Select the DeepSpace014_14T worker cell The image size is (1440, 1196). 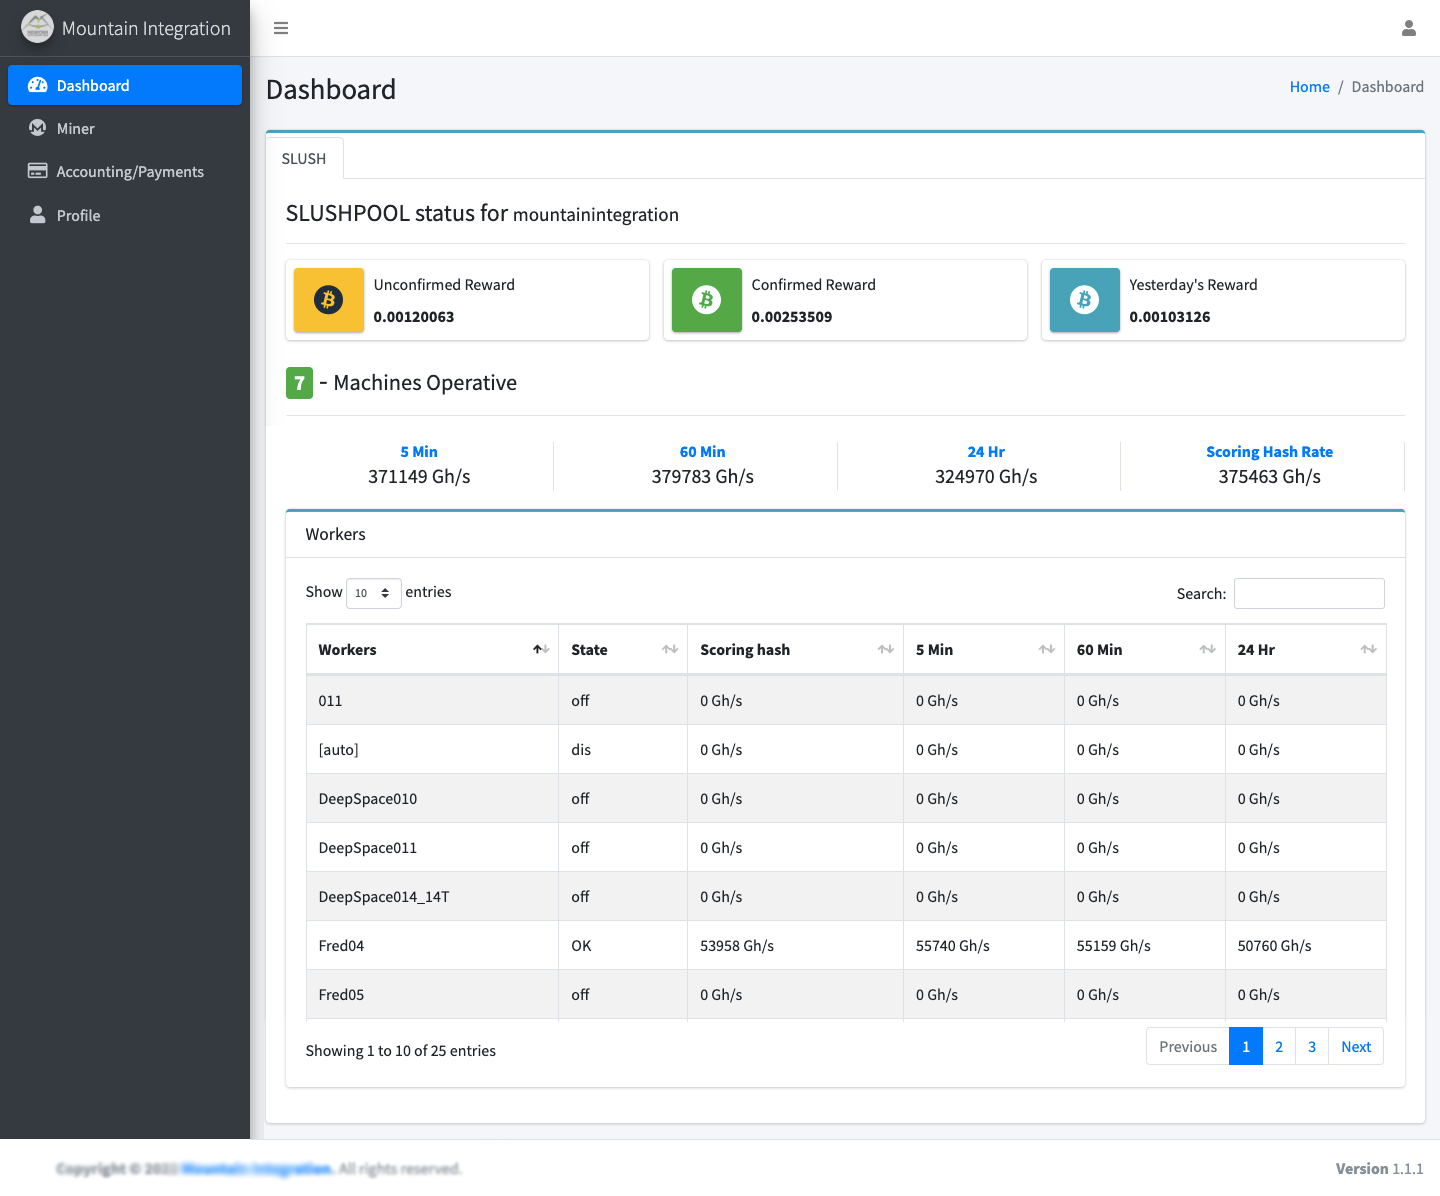pyautogui.click(x=432, y=897)
